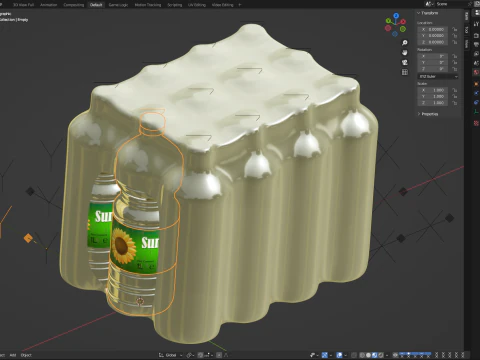
Task: Toggle the lock for Location Z
Action: pos(455,42)
